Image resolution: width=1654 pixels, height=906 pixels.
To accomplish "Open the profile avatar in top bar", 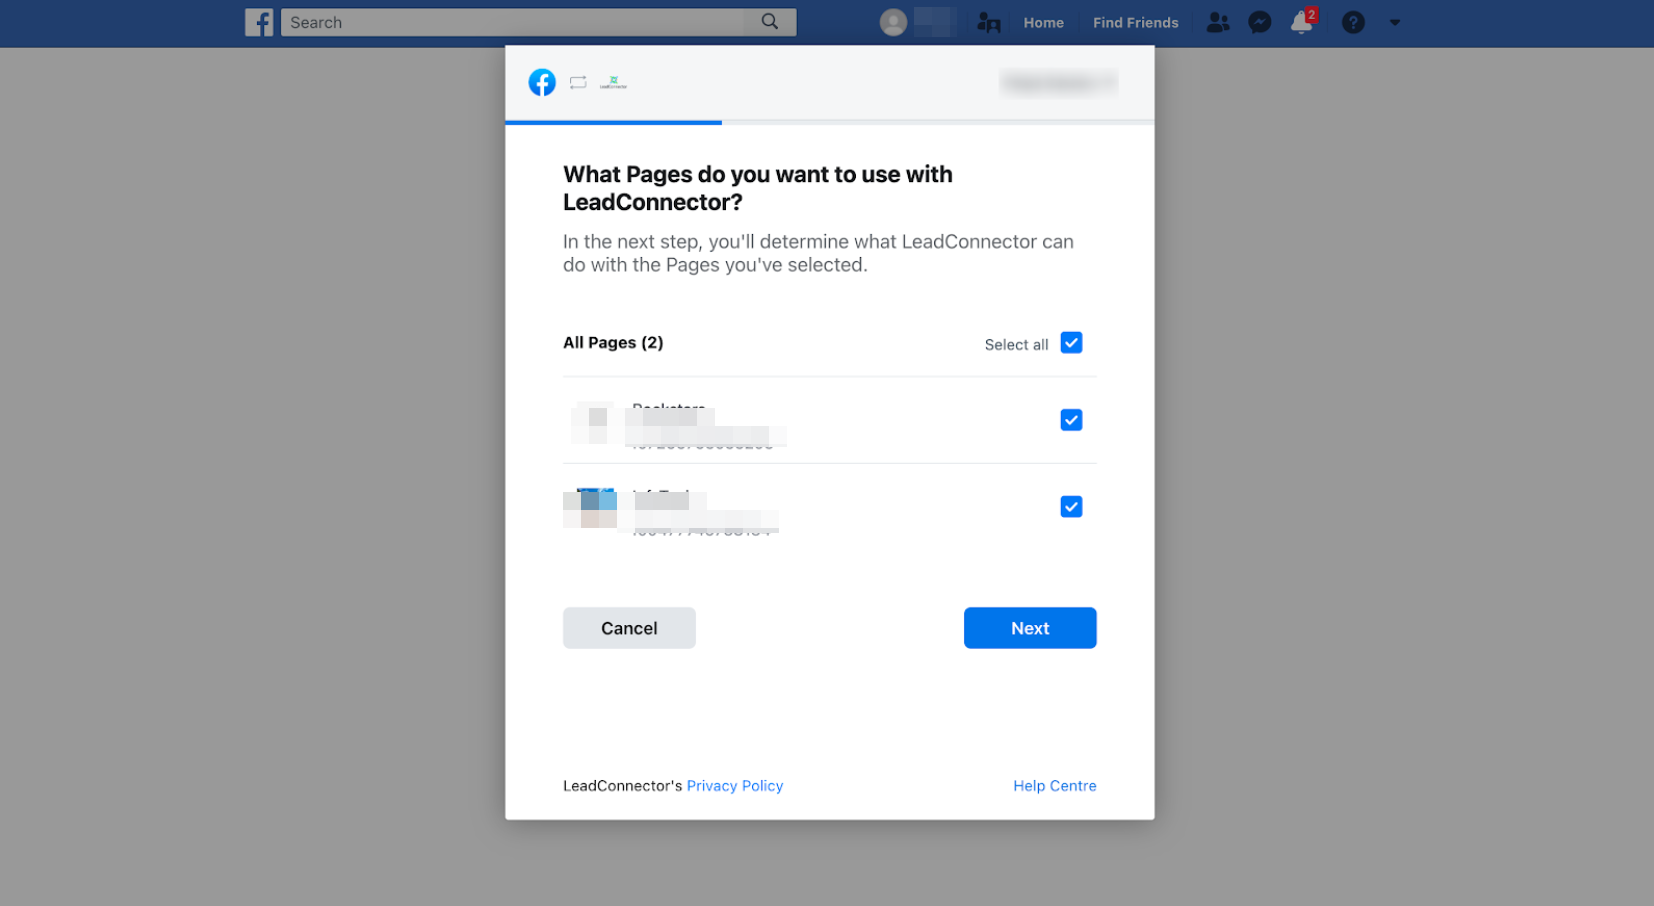I will click(x=893, y=22).
